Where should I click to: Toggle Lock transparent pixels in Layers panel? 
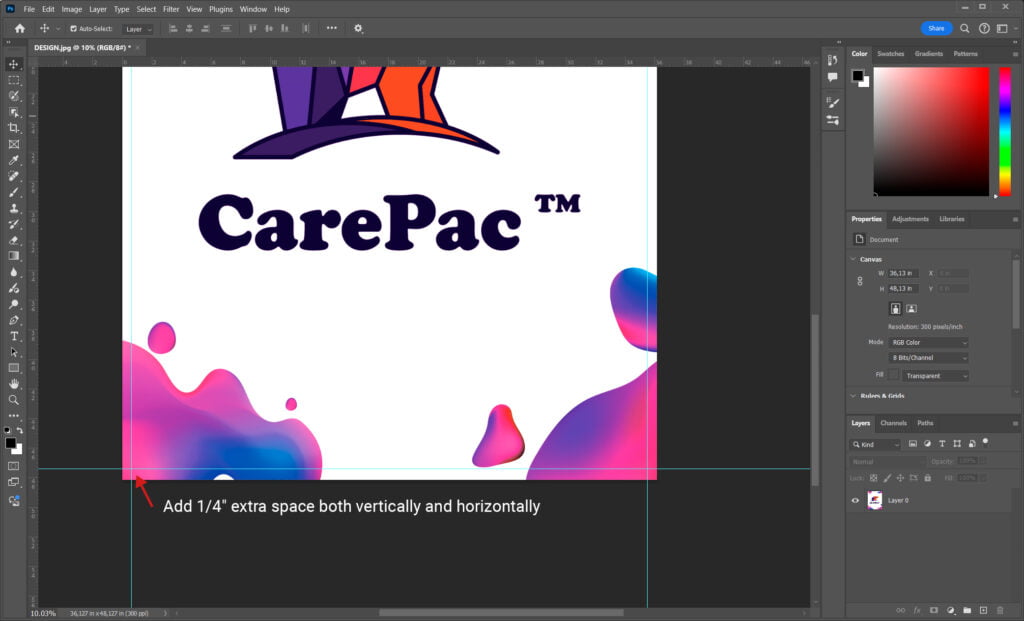(872, 478)
